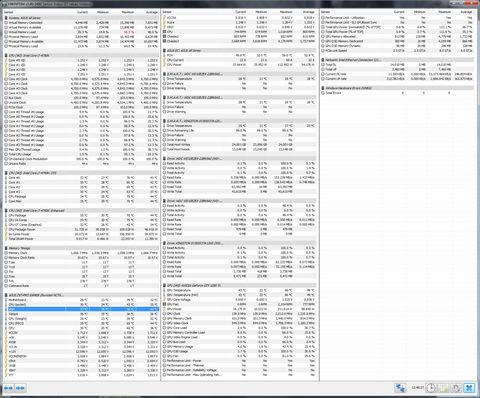Select the GPU [#0] NVIDIA GeForce GTX 1080 Ti header
The image size is (480, 398).
239,286
